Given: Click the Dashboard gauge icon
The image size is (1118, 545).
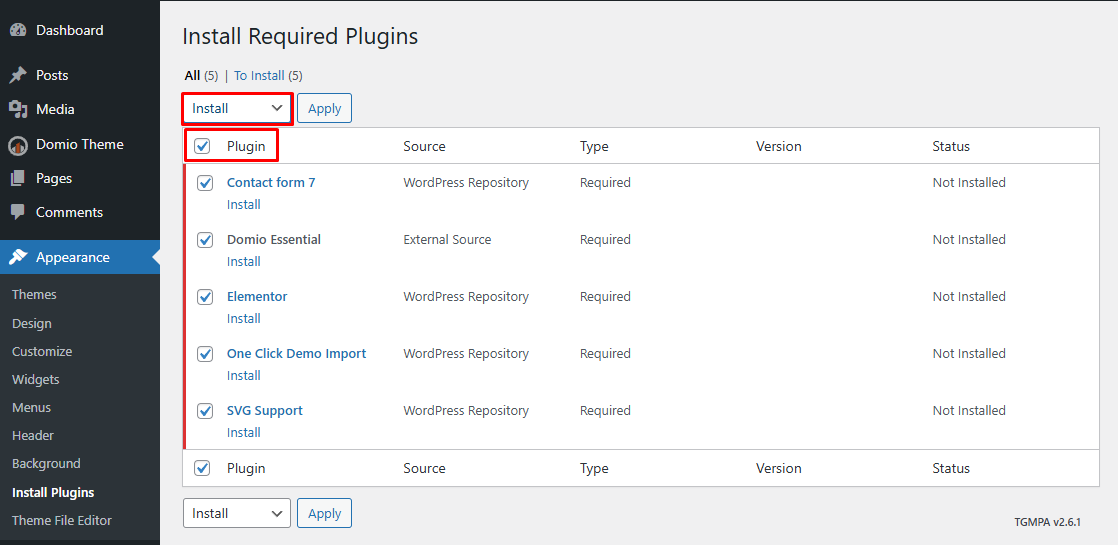Looking at the screenshot, I should [18, 31].
